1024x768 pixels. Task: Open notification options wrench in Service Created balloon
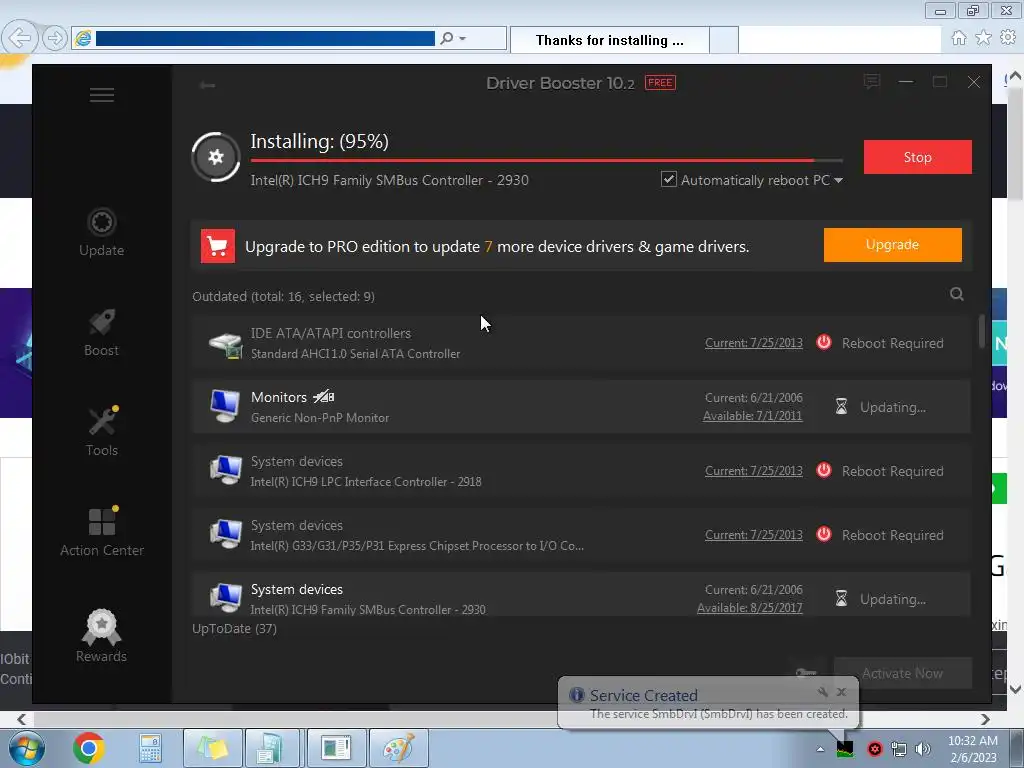click(823, 692)
